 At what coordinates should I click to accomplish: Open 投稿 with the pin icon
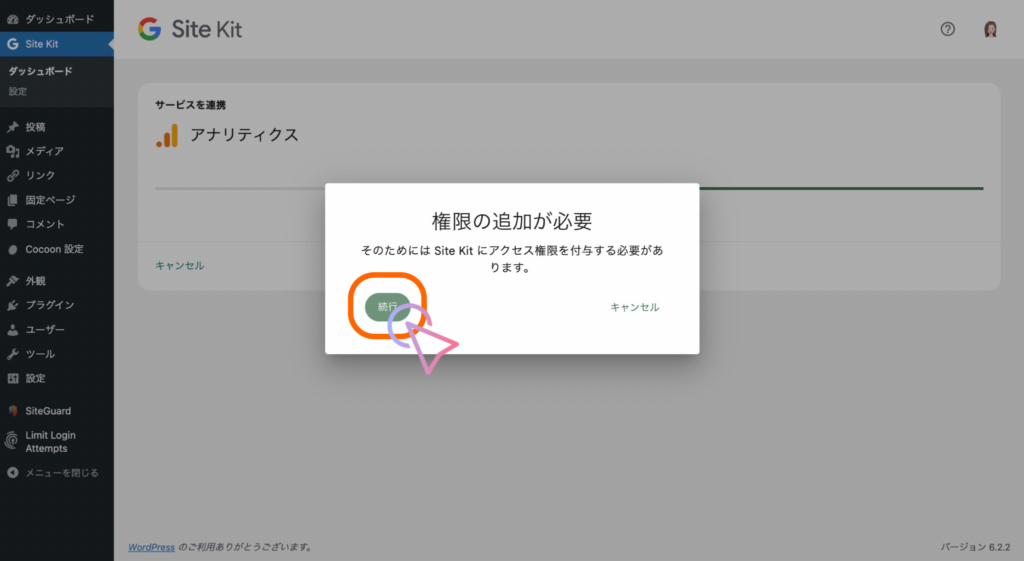point(35,127)
